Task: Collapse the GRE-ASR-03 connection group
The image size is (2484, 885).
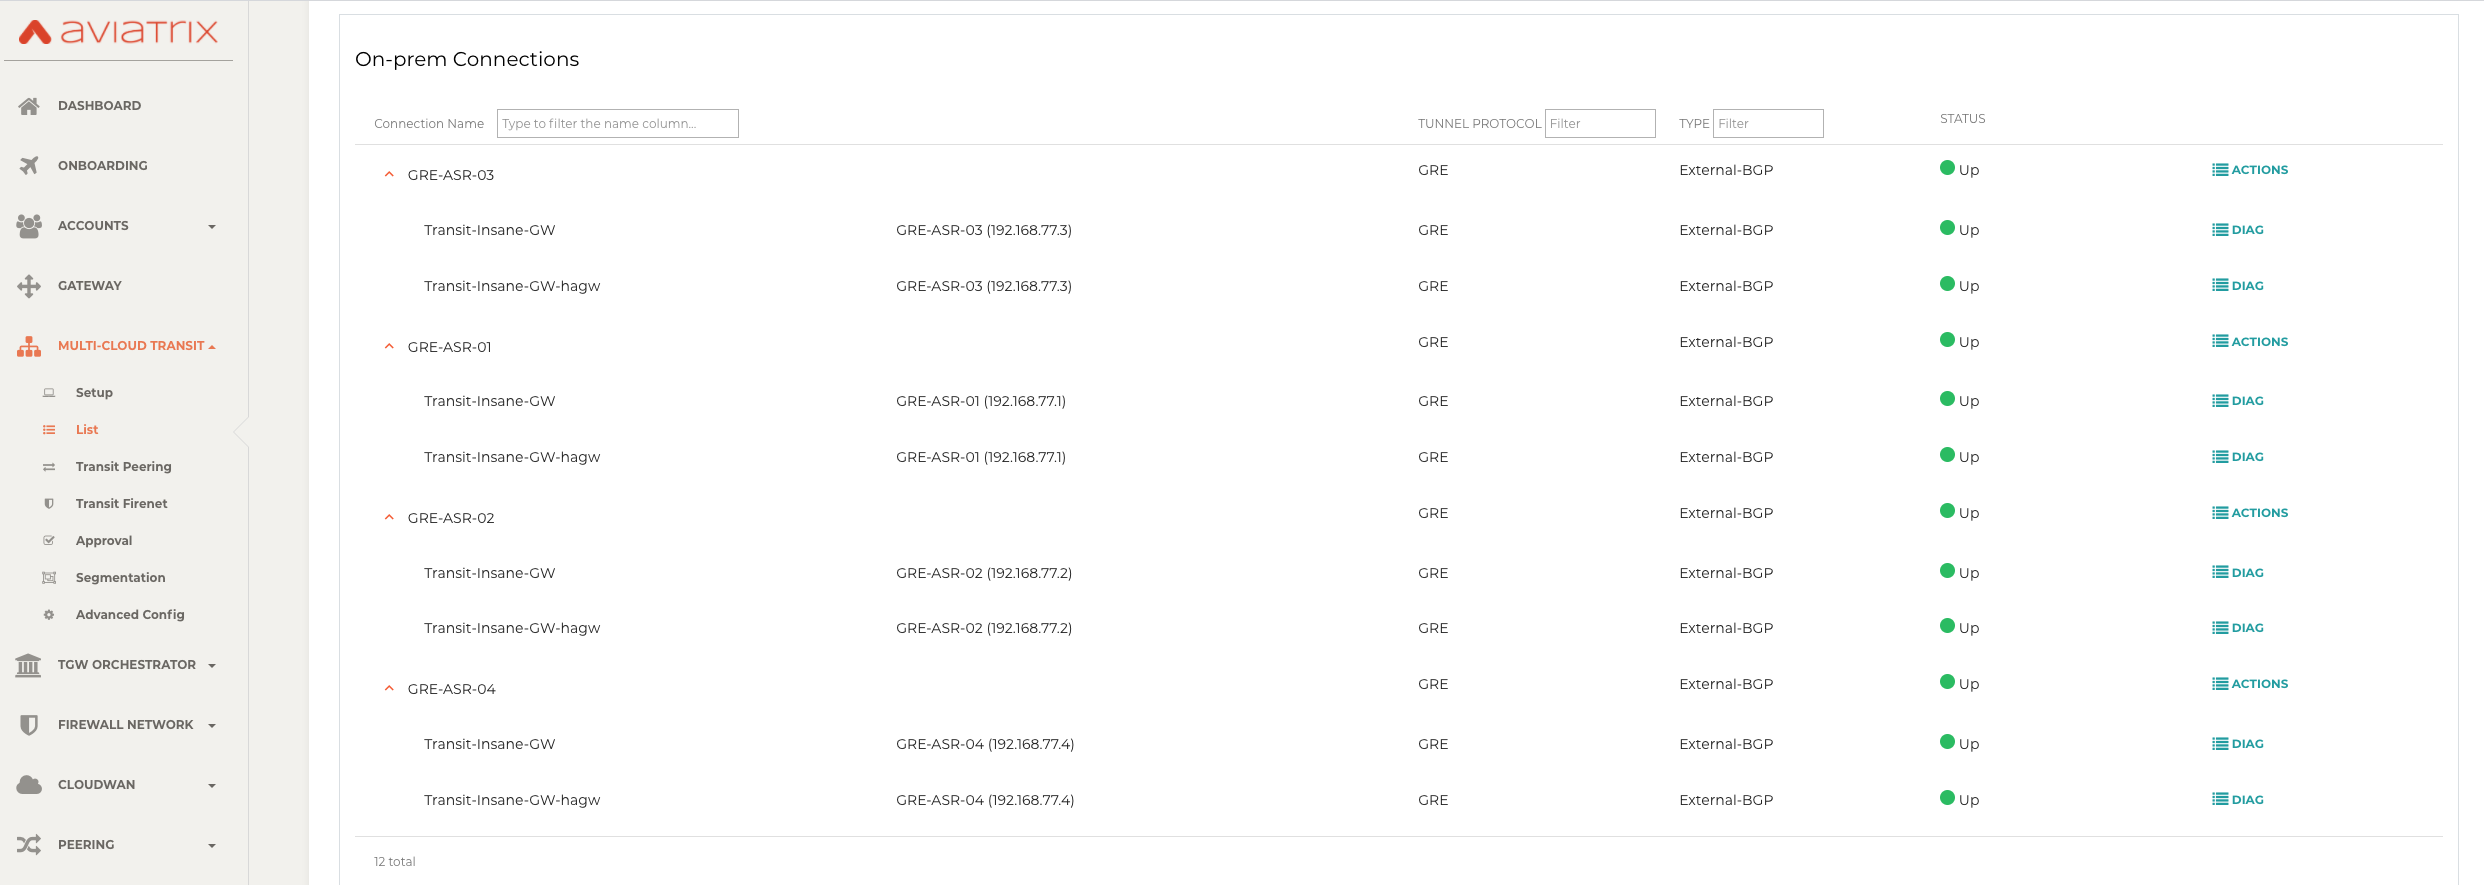Action: 389,175
